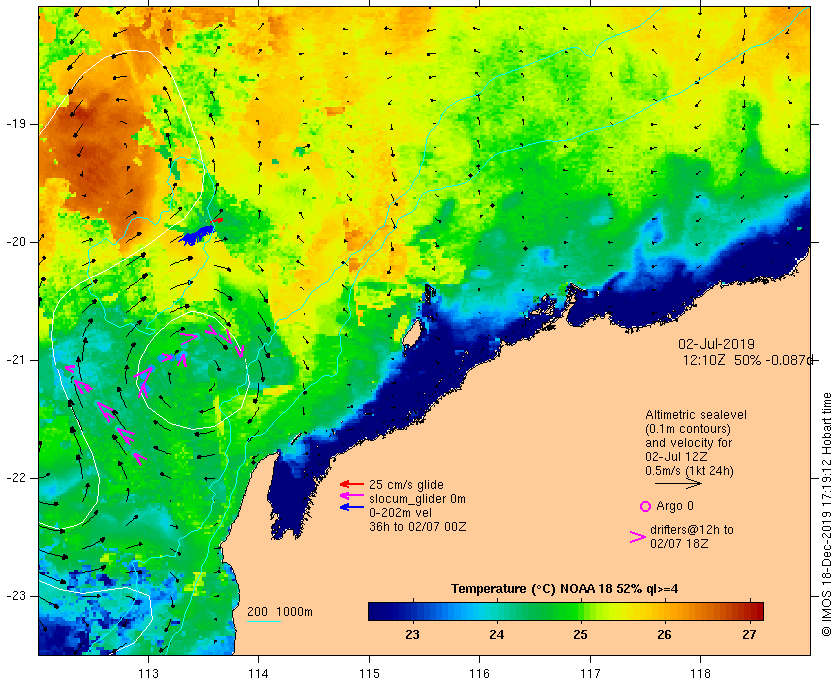Click the 'Argo 0' label
Viewport: 840px width, 680px height.
tap(674, 506)
